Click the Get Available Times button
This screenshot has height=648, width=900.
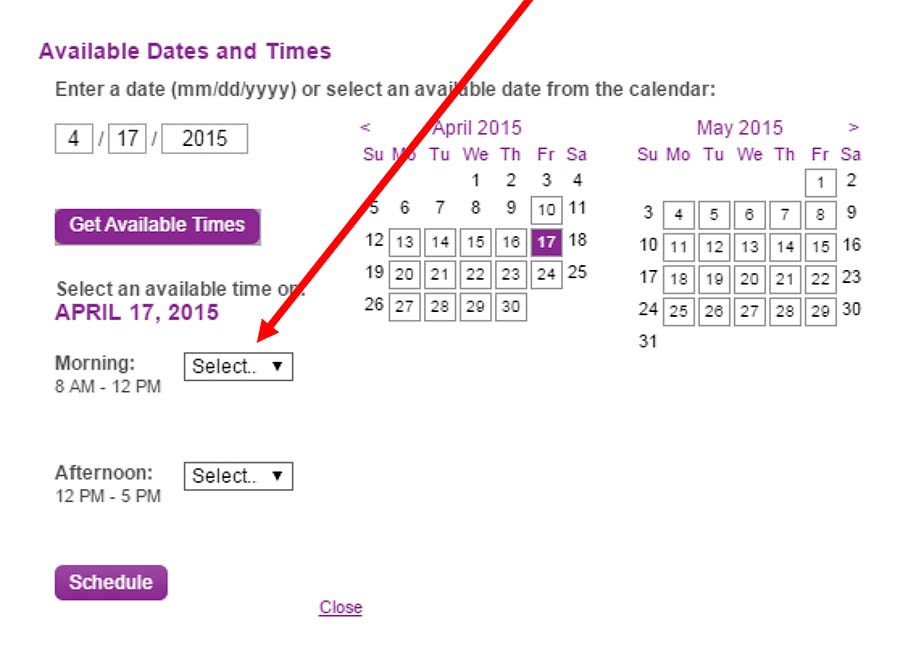tap(157, 225)
